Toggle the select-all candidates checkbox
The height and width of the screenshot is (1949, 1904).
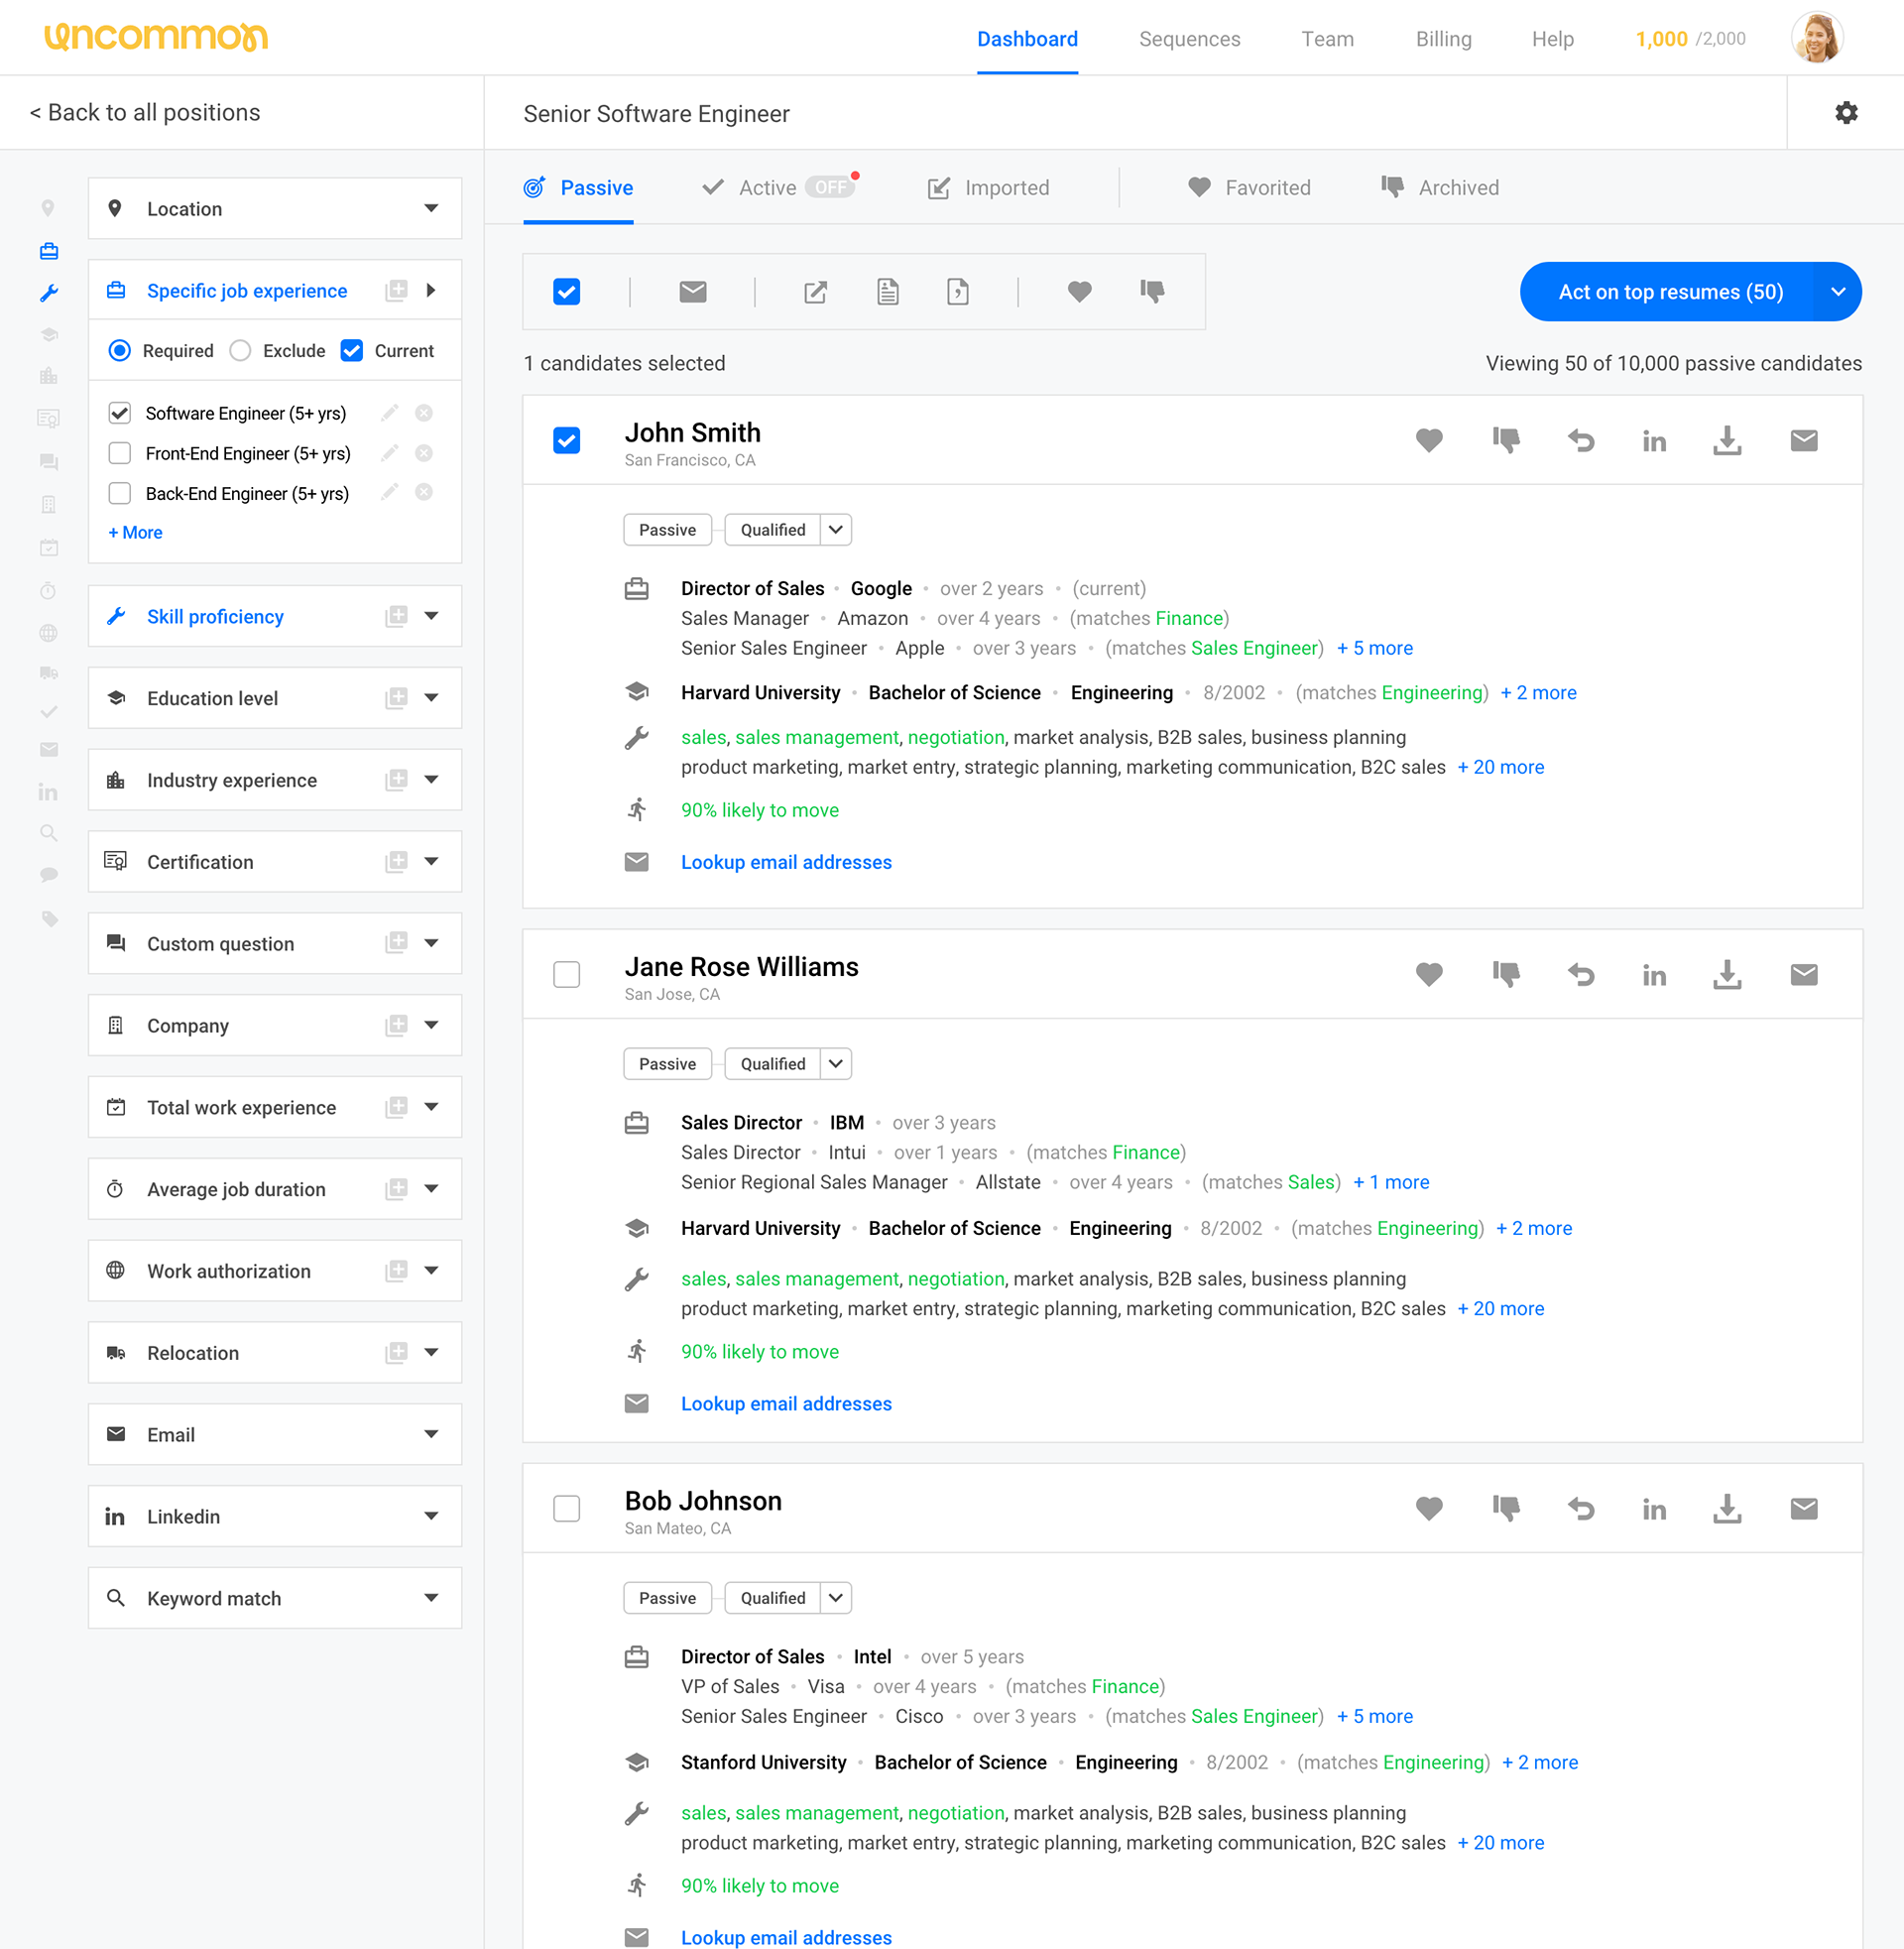(x=567, y=291)
